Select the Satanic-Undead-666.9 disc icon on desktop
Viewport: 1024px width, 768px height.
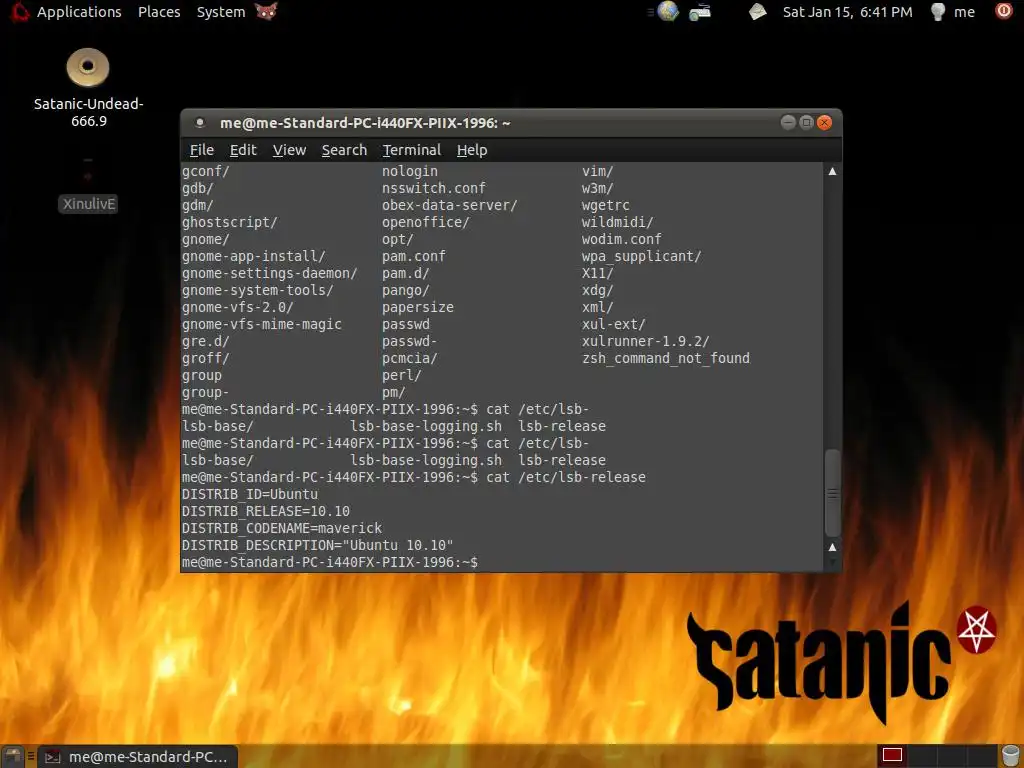pyautogui.click(x=88, y=68)
